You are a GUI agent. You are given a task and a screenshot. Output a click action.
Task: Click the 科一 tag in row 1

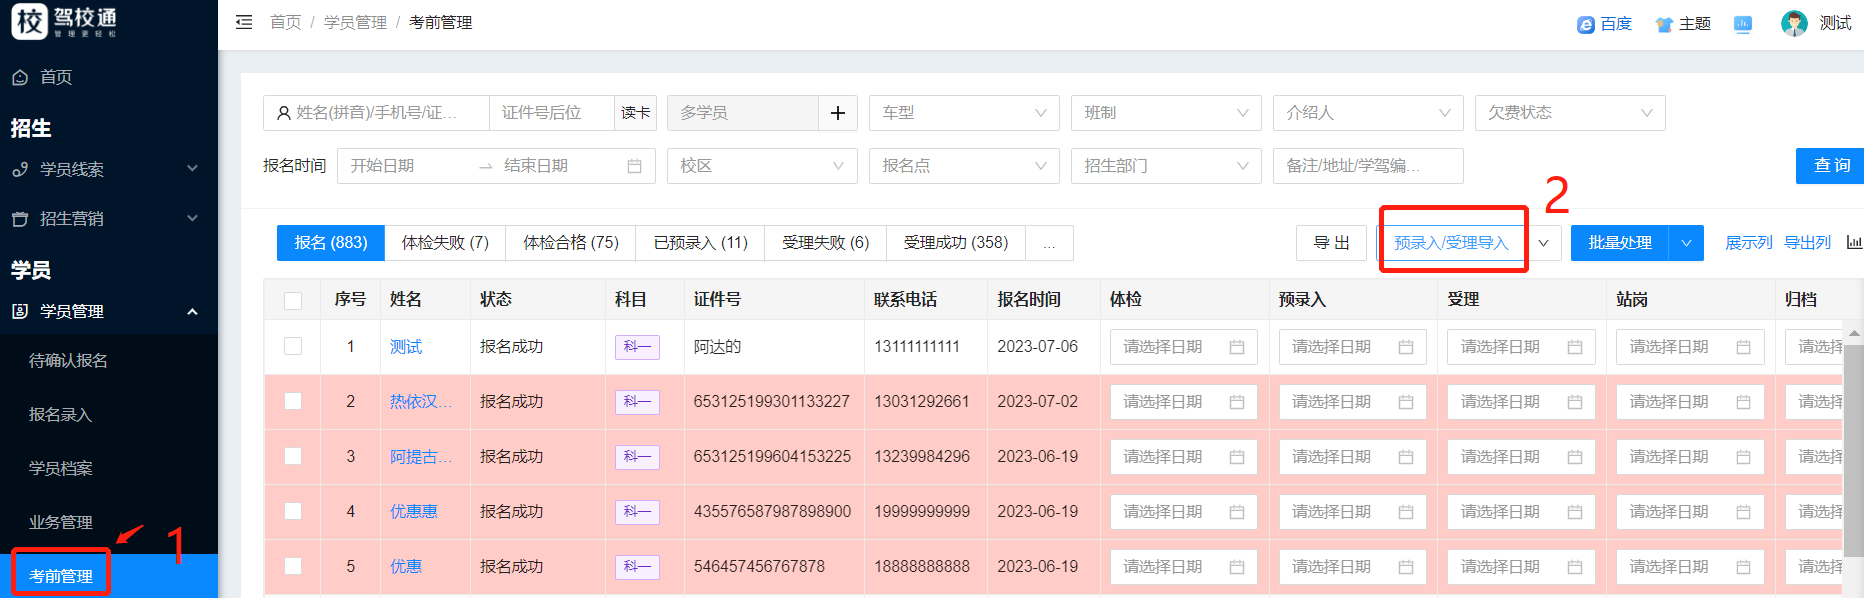637,347
